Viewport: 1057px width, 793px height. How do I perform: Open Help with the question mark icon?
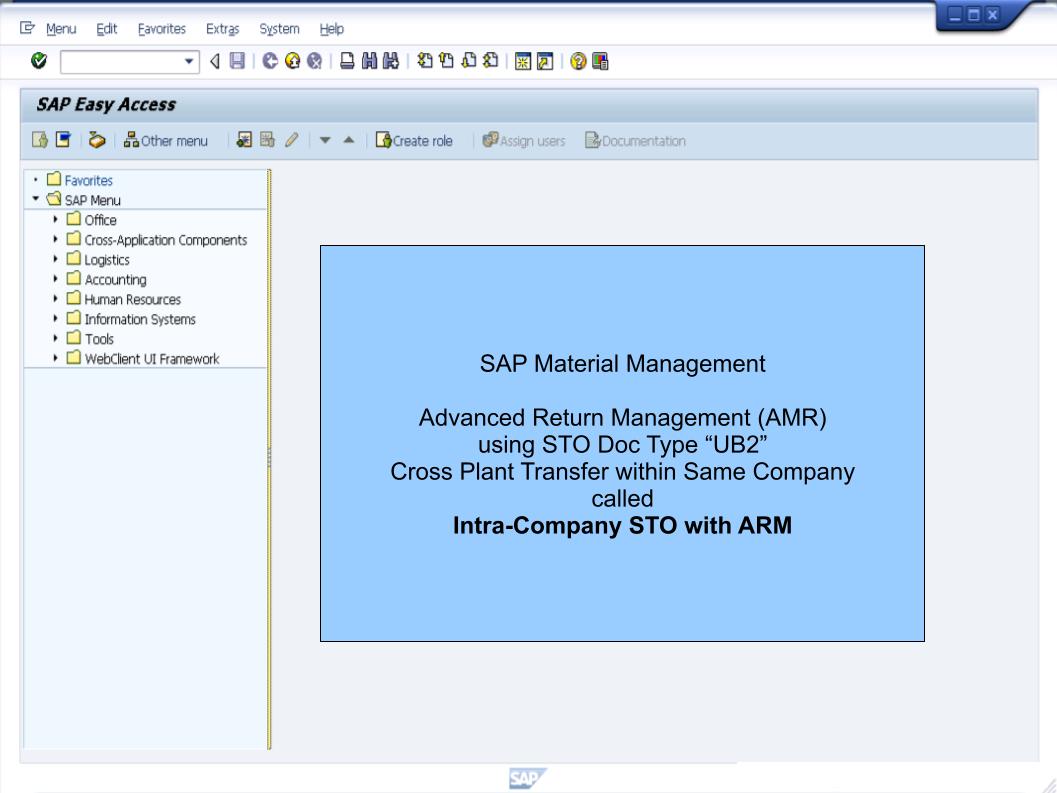578,61
